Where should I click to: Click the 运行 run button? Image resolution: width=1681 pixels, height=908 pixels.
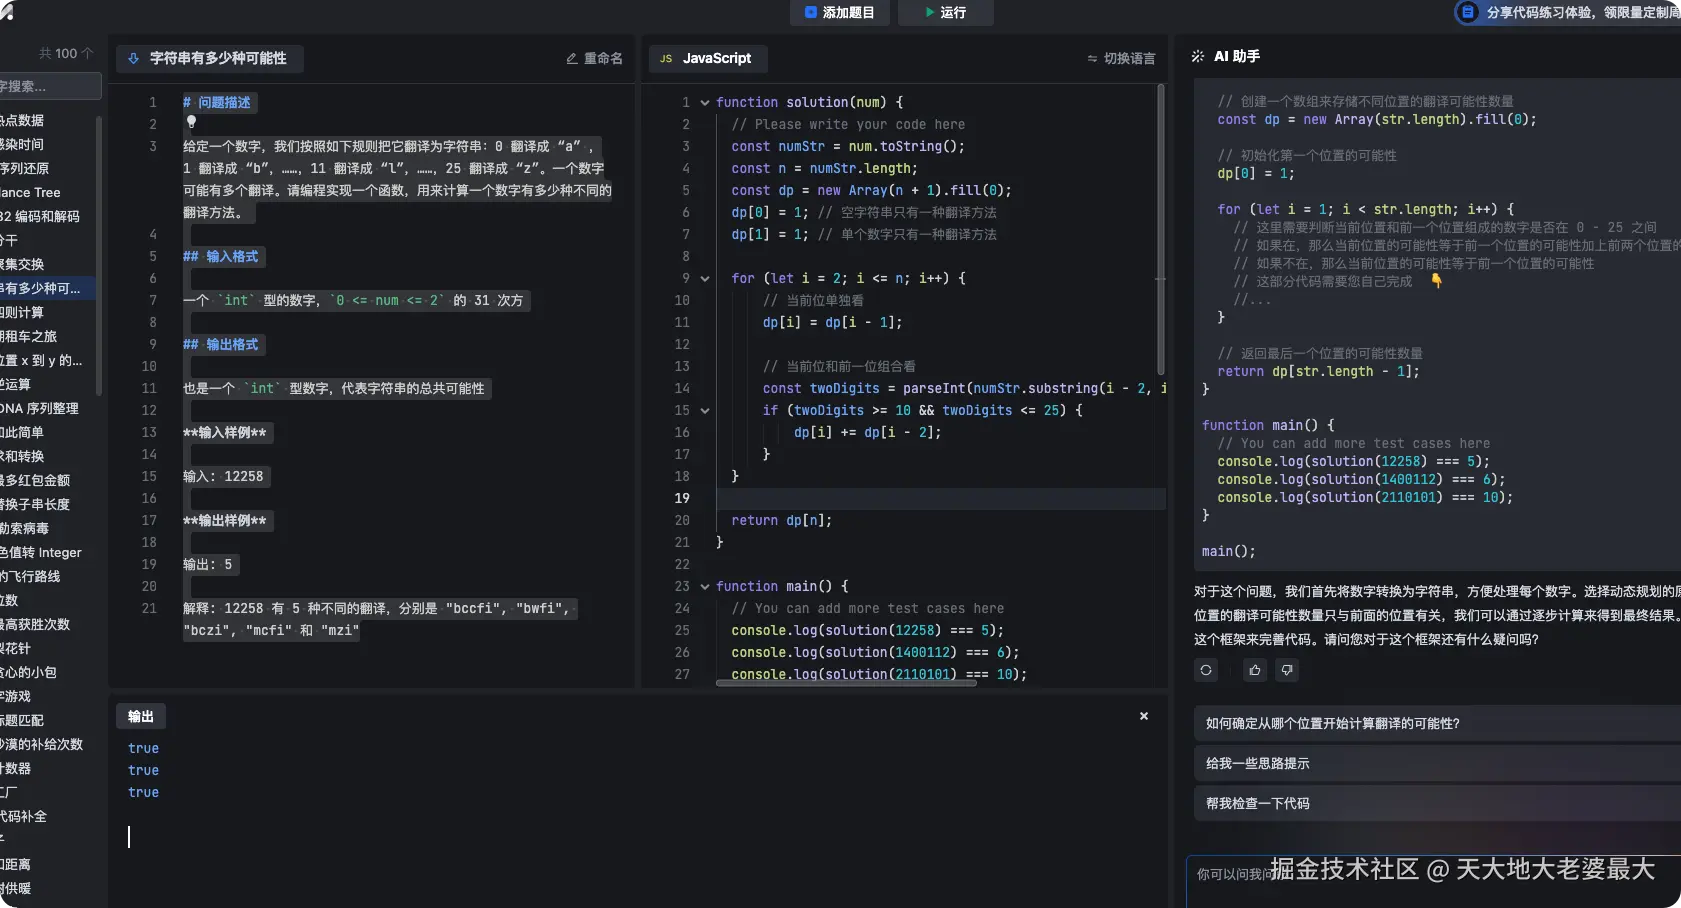point(945,12)
